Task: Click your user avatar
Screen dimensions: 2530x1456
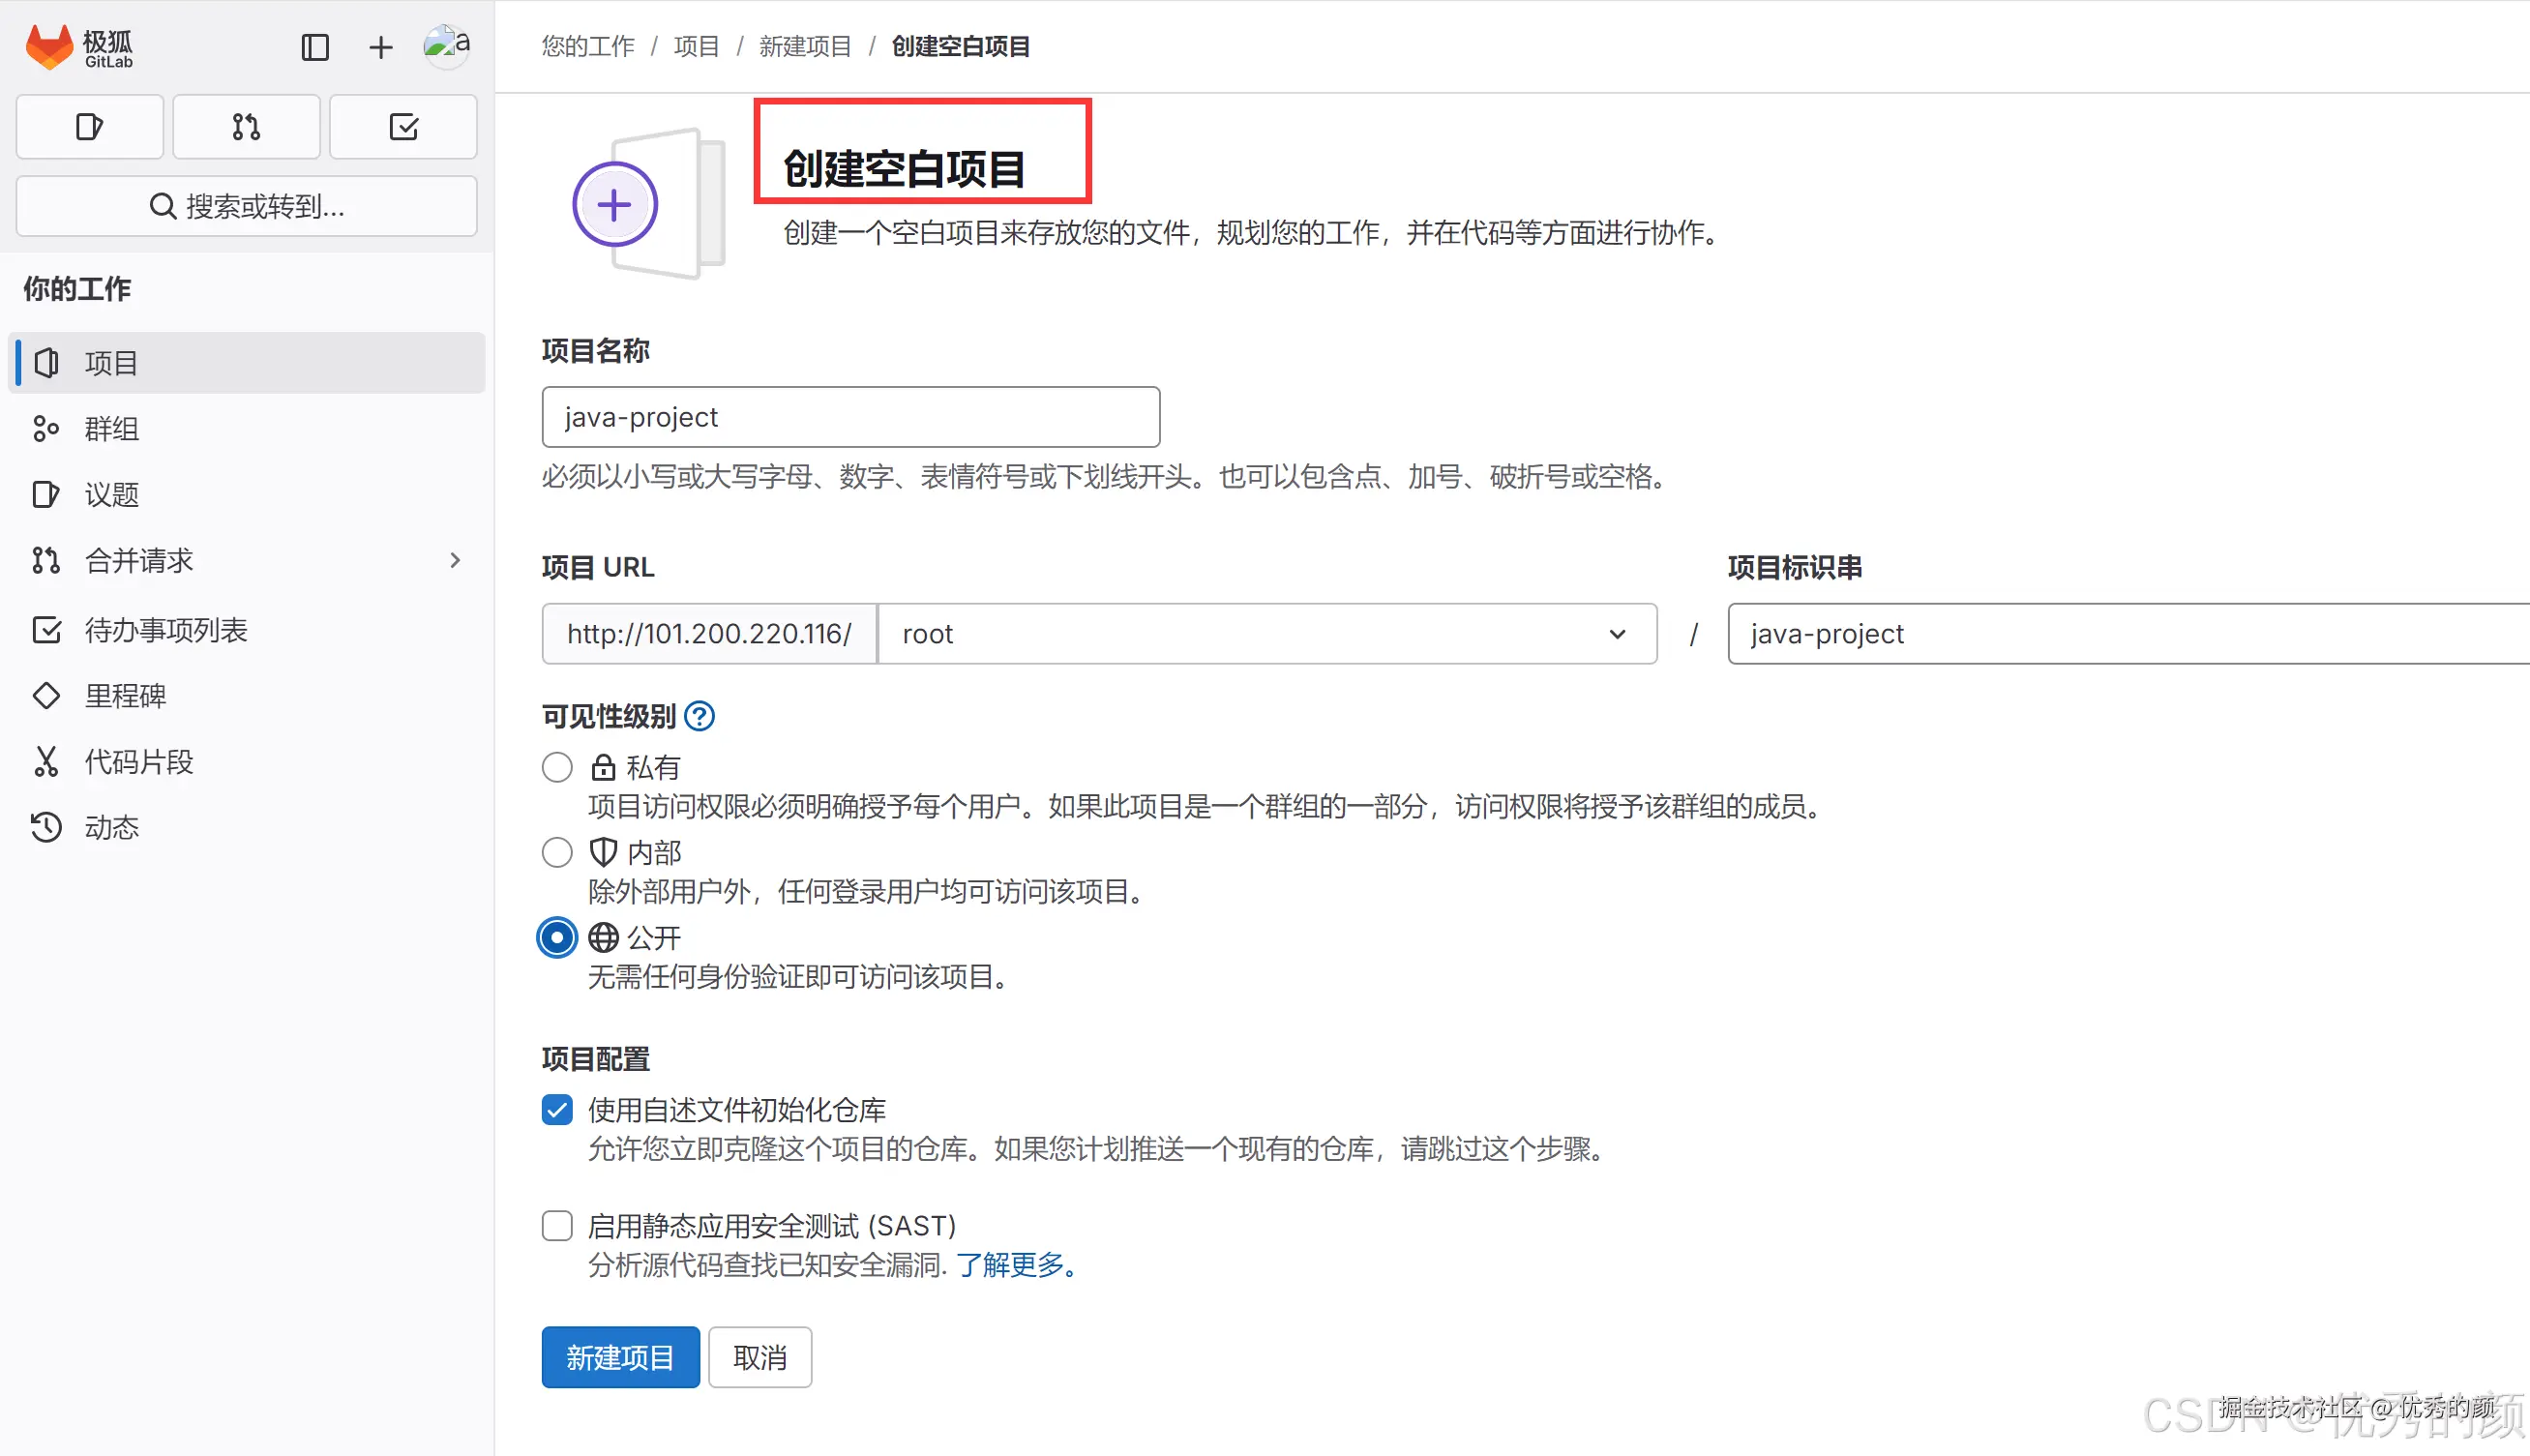Action: 445,45
